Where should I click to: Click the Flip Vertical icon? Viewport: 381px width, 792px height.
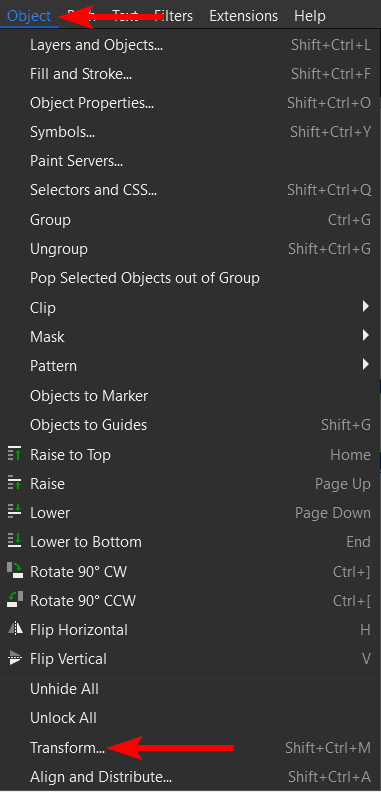pos(14,659)
